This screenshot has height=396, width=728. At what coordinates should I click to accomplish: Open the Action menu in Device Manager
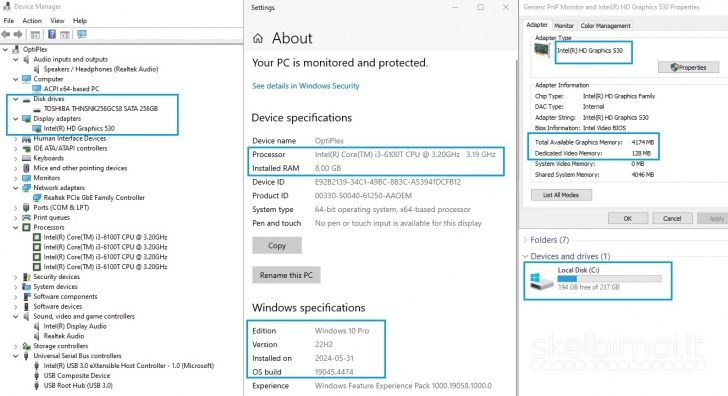(32, 21)
